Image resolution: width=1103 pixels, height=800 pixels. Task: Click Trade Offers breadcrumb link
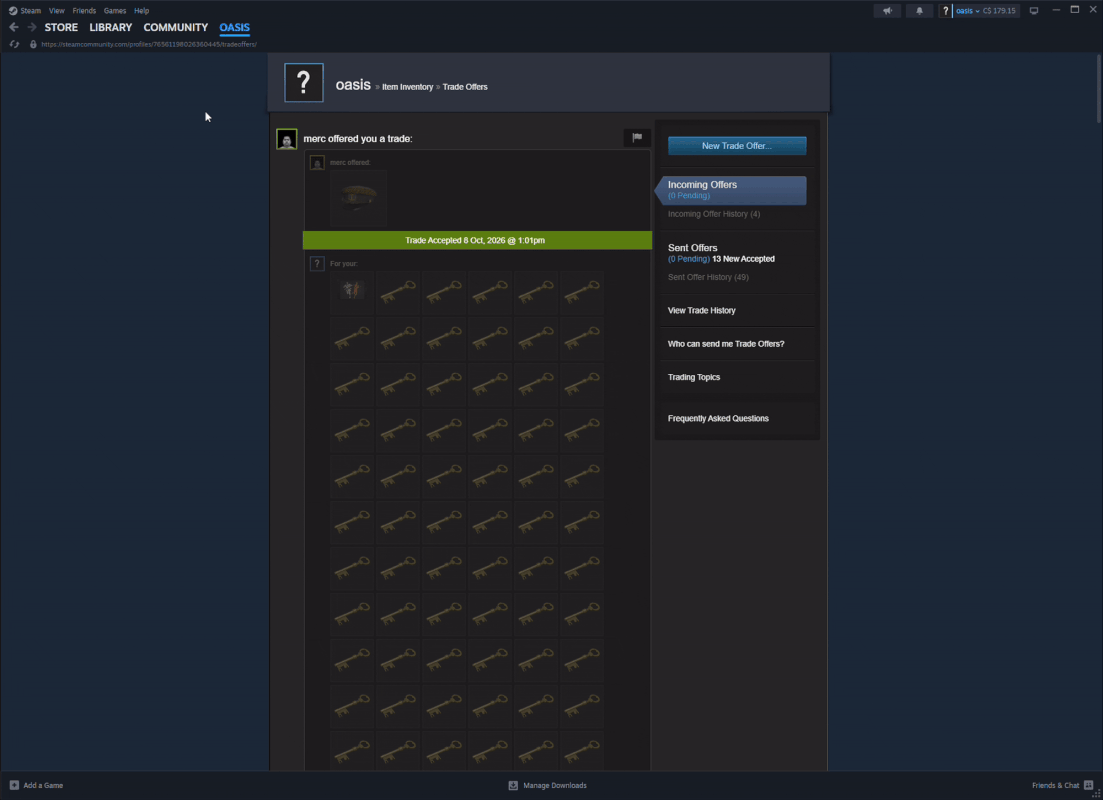465,87
